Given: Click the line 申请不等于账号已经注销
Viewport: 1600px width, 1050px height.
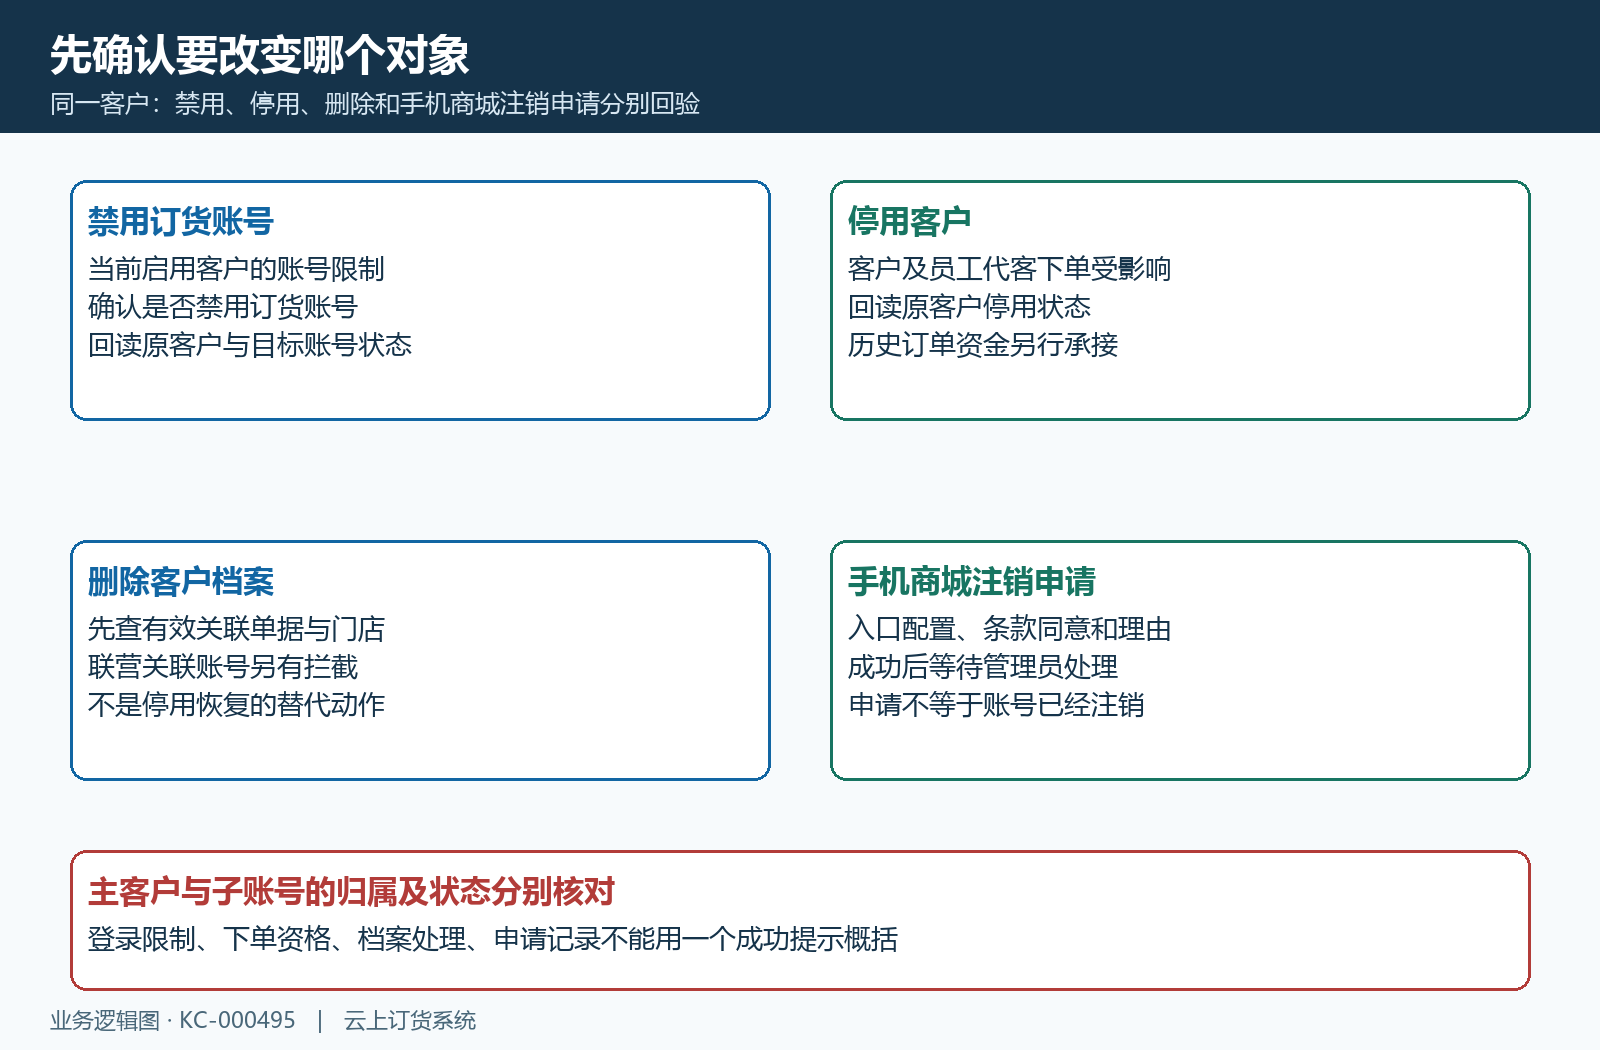Looking at the screenshot, I should click(996, 705).
